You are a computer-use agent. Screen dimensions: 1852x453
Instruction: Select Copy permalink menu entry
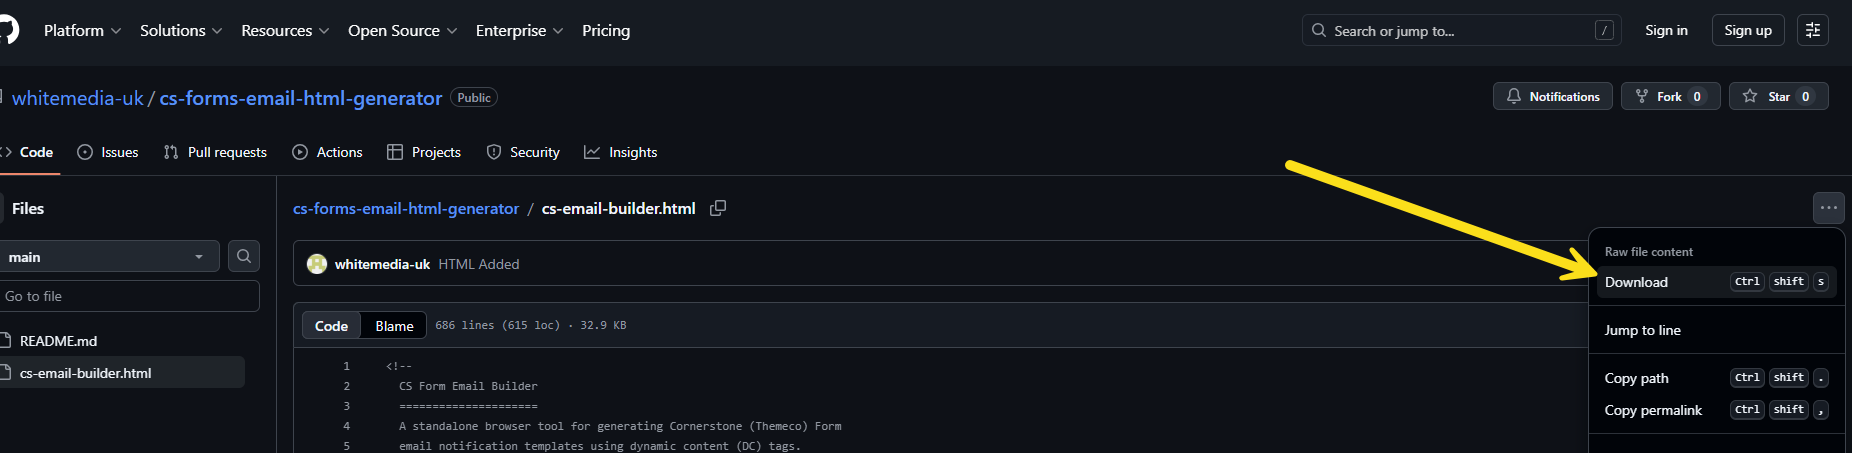pyautogui.click(x=1653, y=410)
